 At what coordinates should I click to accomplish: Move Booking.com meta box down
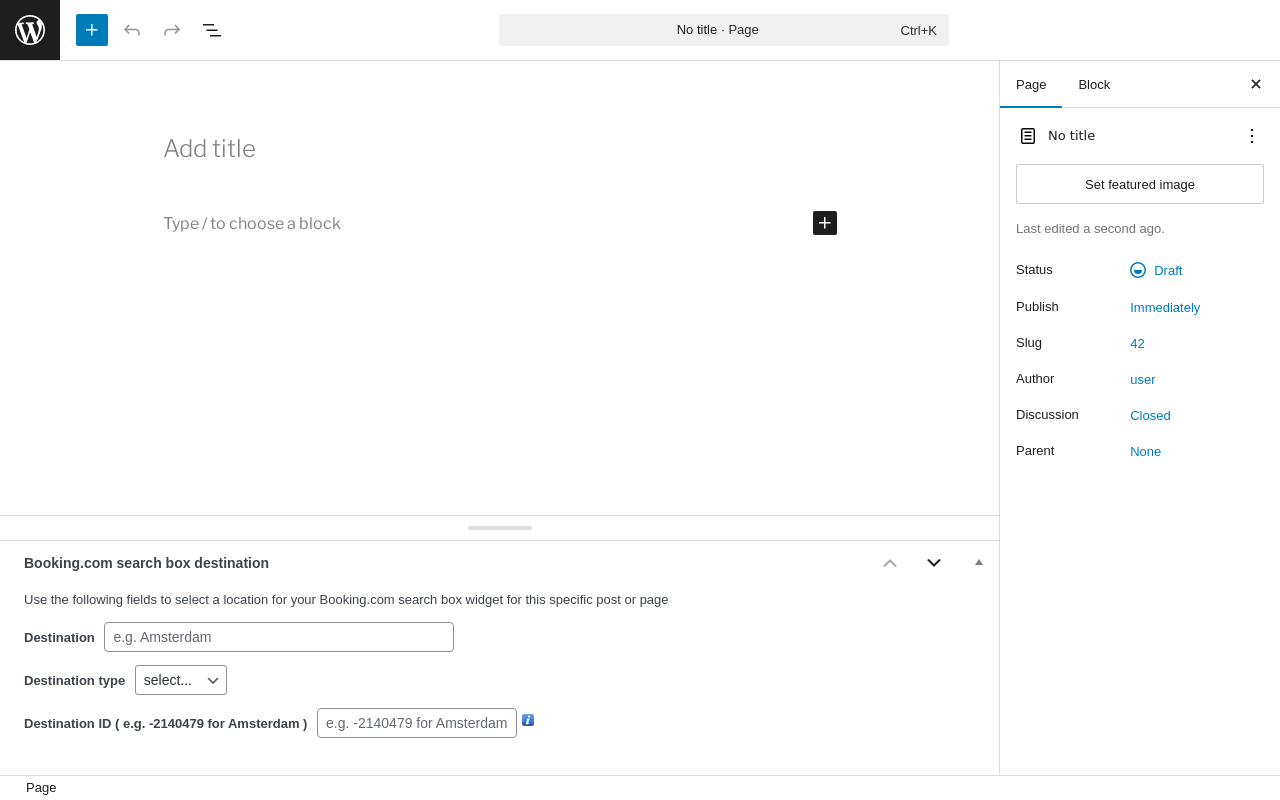click(934, 563)
